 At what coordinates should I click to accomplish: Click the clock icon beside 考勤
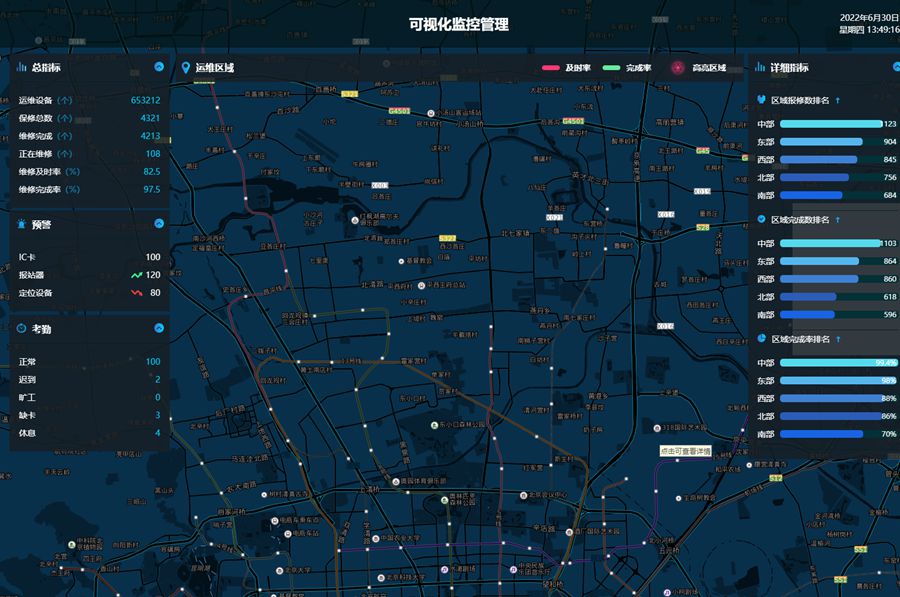coord(22,328)
